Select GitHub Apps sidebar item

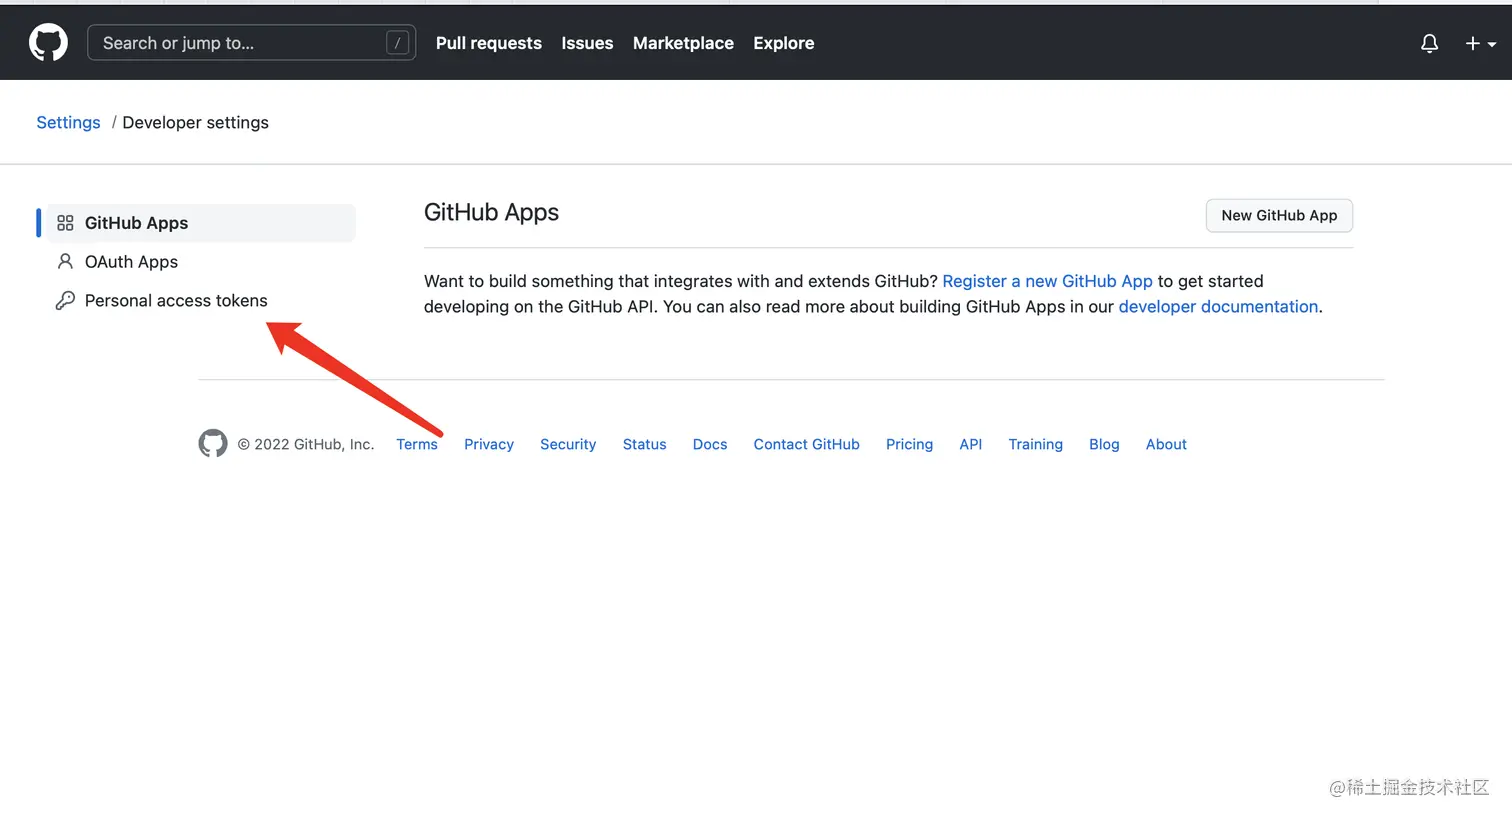click(200, 223)
